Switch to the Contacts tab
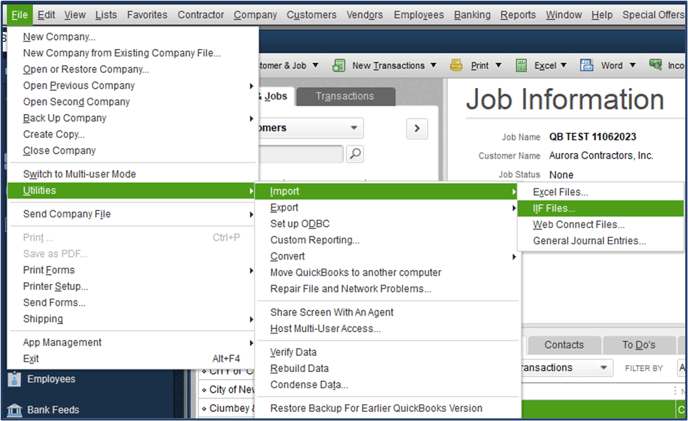This screenshot has width=688, height=421. coord(564,345)
